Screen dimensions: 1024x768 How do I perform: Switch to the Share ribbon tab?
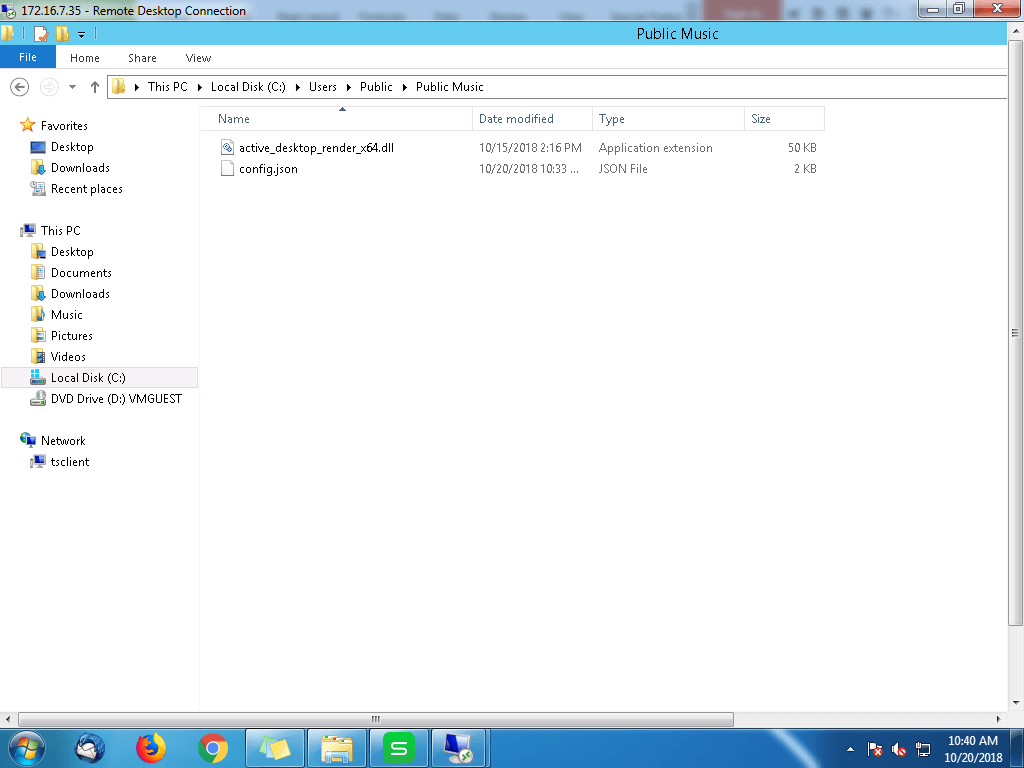point(142,58)
